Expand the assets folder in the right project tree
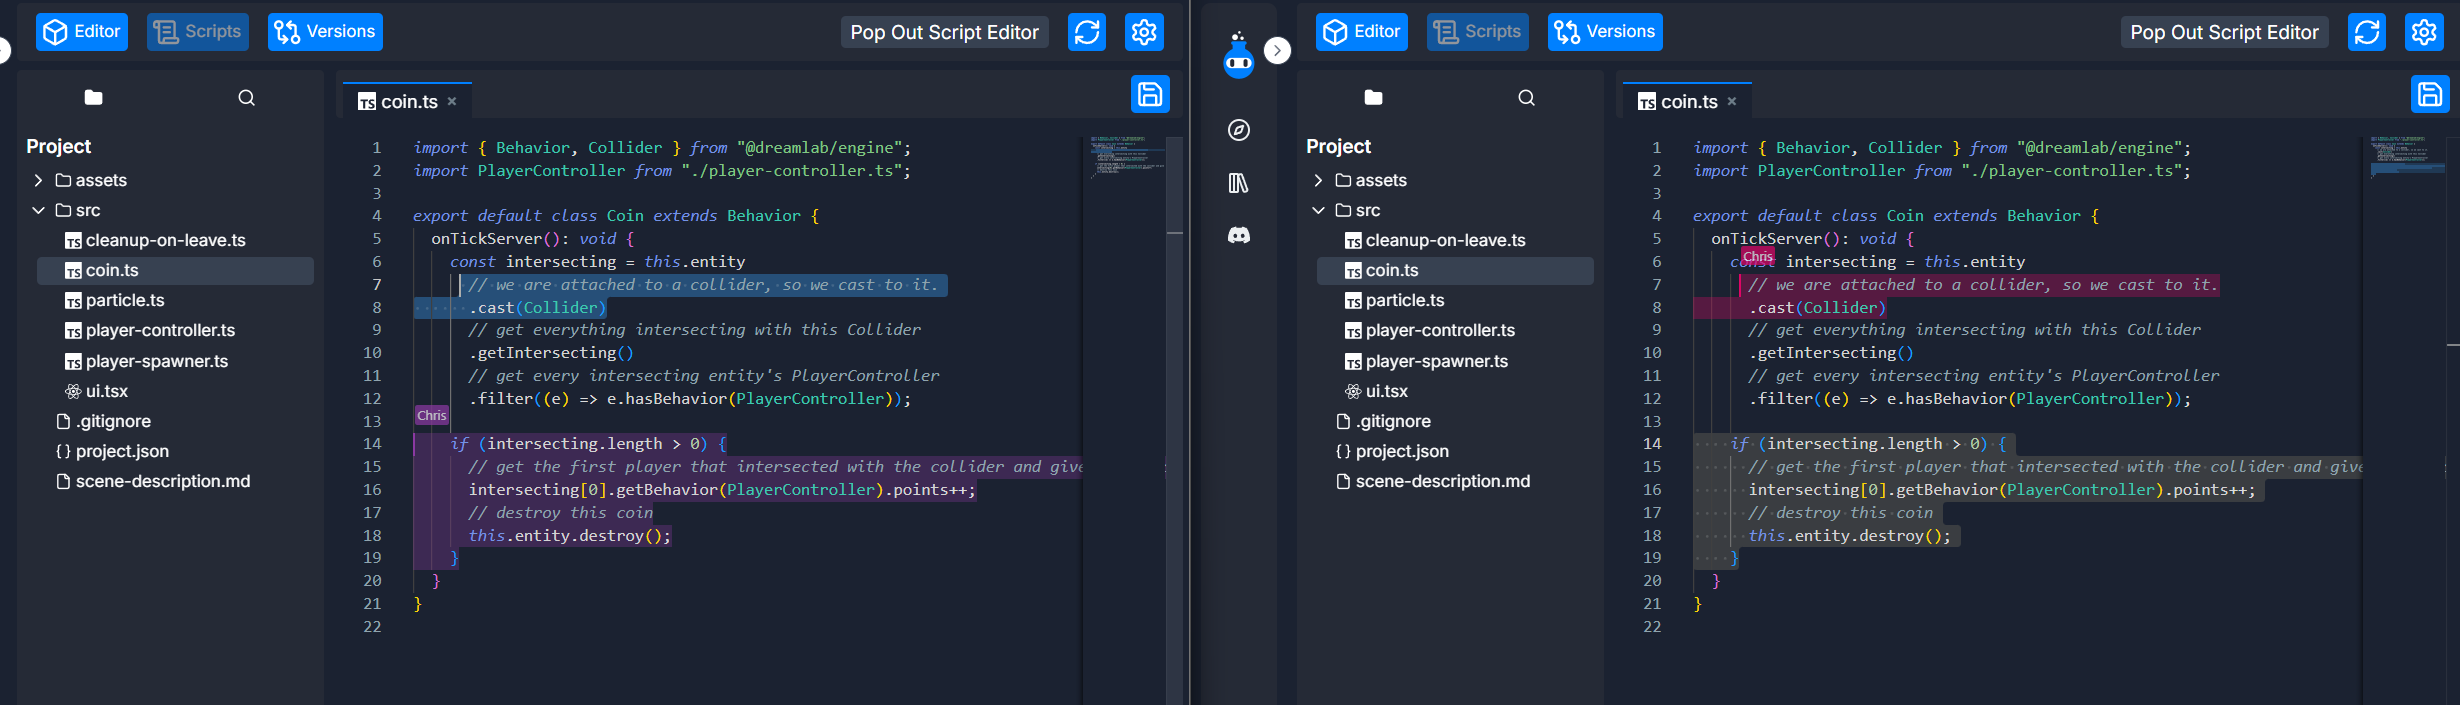The height and width of the screenshot is (705, 2460). tap(1318, 180)
